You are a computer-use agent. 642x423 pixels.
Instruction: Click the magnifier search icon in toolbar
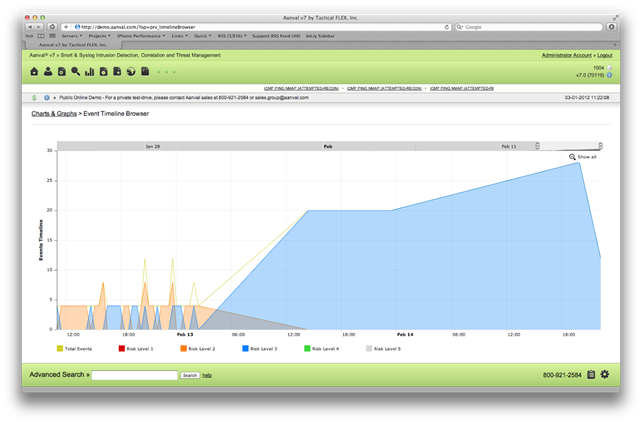75,72
